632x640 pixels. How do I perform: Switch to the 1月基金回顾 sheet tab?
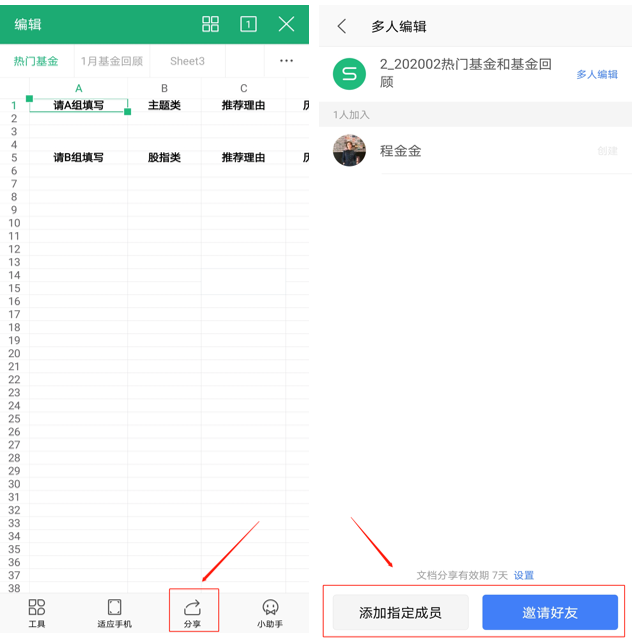pyautogui.click(x=112, y=61)
